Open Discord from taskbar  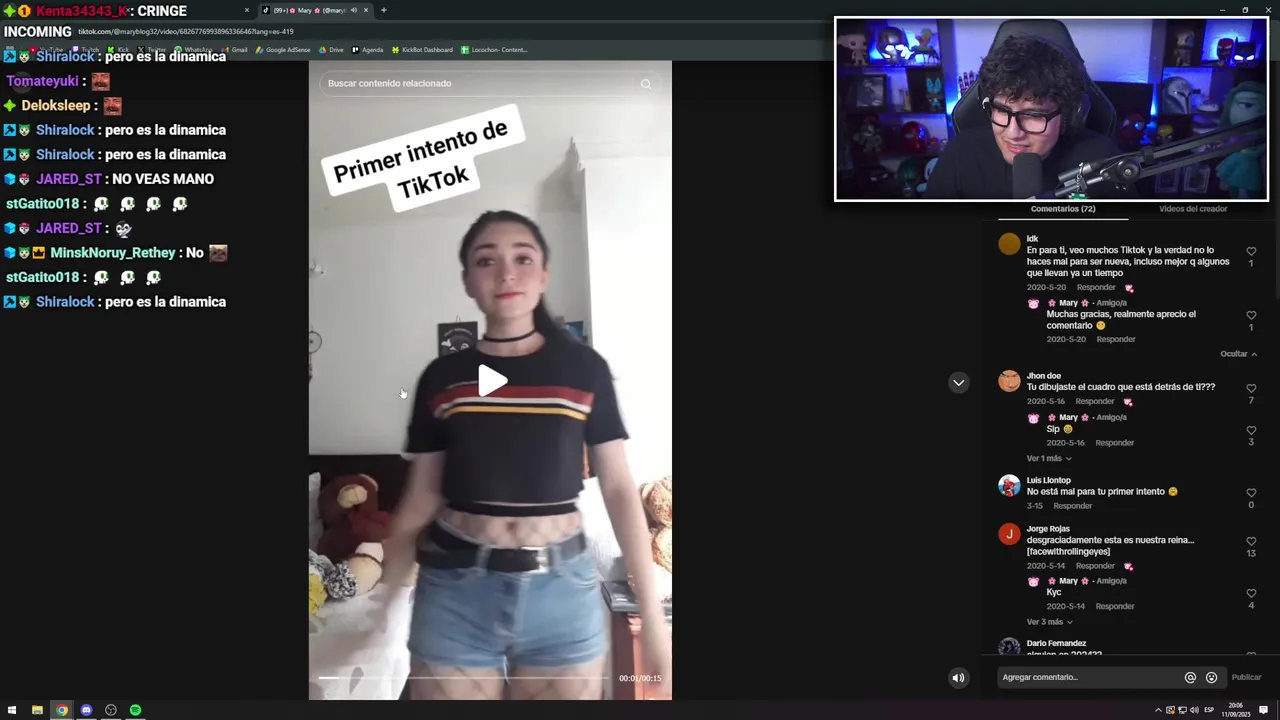(x=86, y=710)
